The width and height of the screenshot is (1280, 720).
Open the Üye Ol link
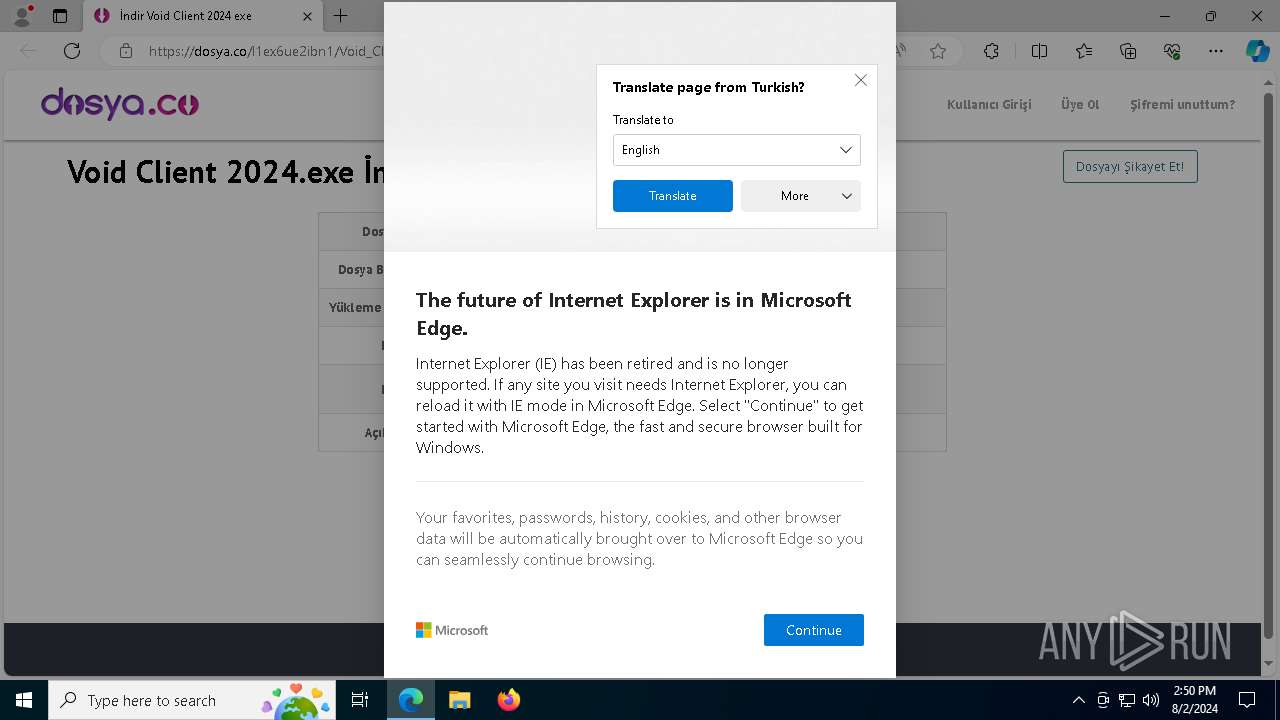(x=1080, y=104)
